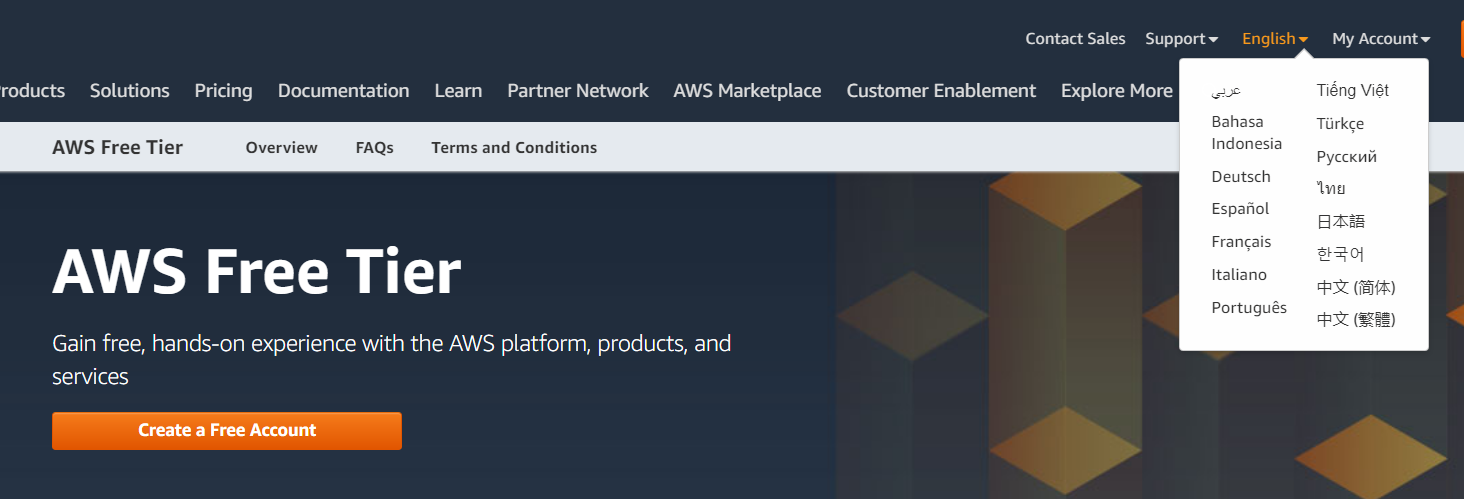
Task: Select the Learn nav item
Action: pyautogui.click(x=458, y=91)
